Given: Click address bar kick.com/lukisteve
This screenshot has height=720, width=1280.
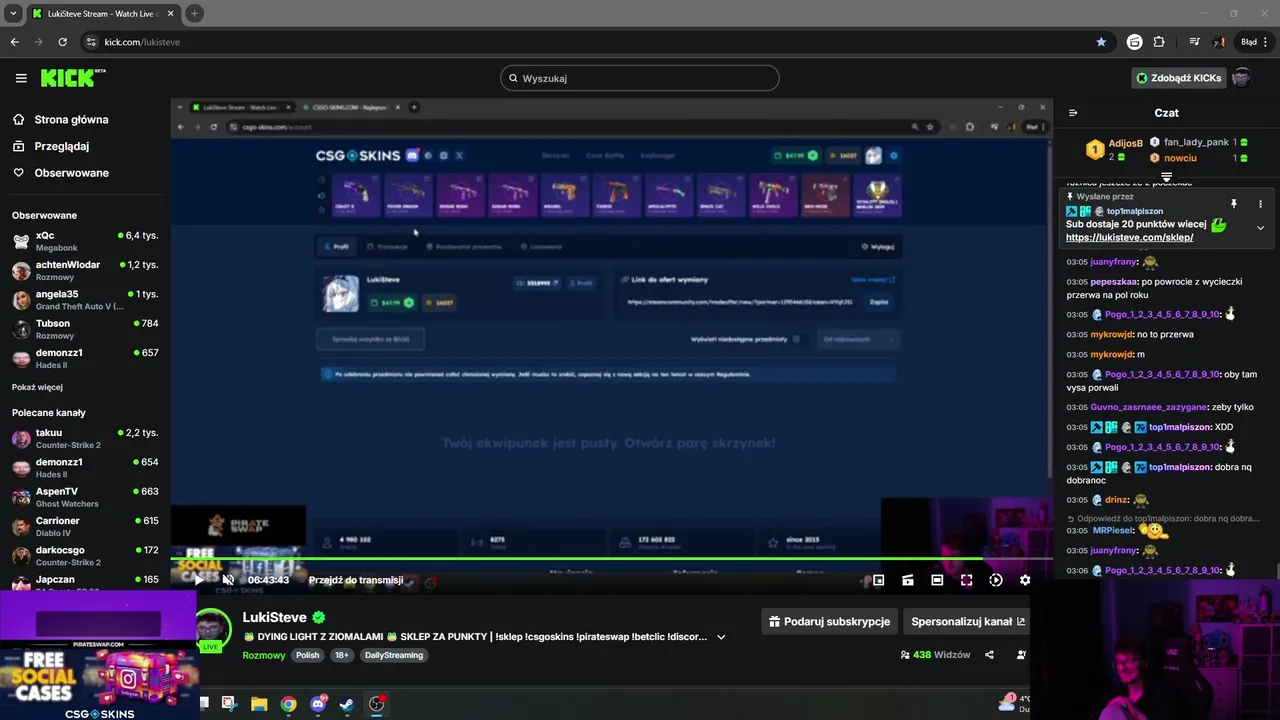Looking at the screenshot, I should coord(142,42).
